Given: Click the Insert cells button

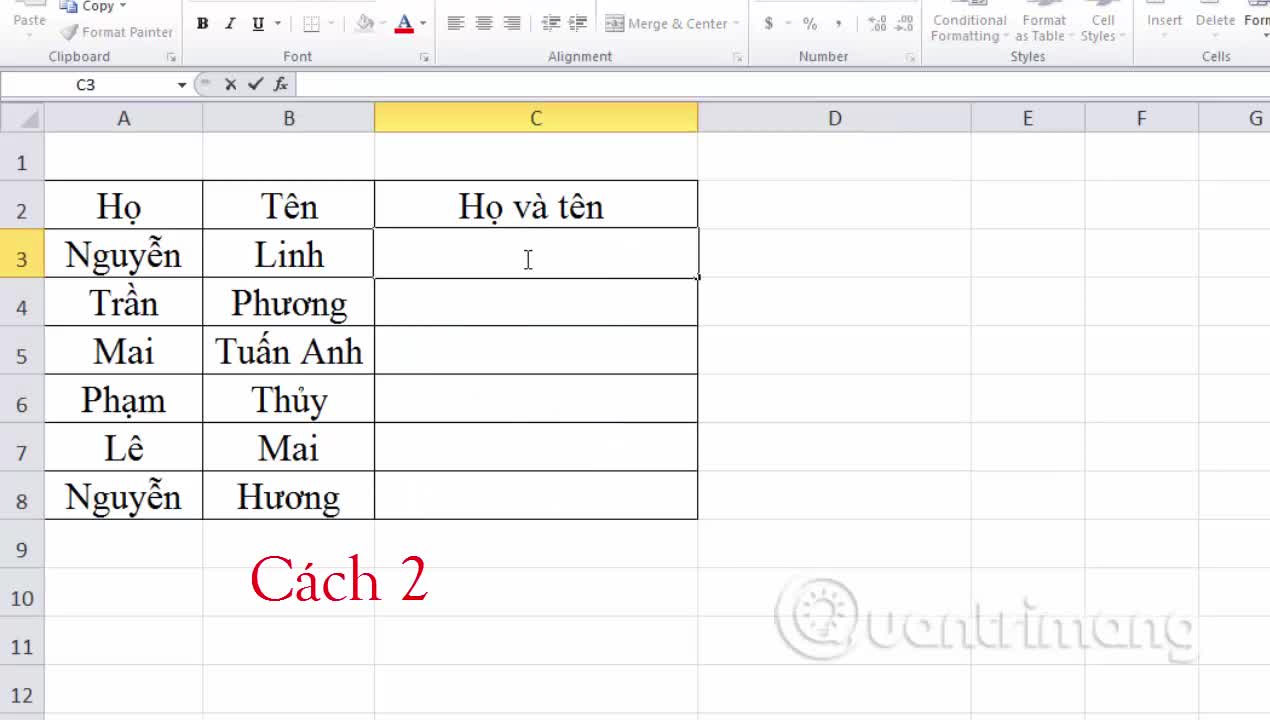Looking at the screenshot, I should pyautogui.click(x=1164, y=20).
